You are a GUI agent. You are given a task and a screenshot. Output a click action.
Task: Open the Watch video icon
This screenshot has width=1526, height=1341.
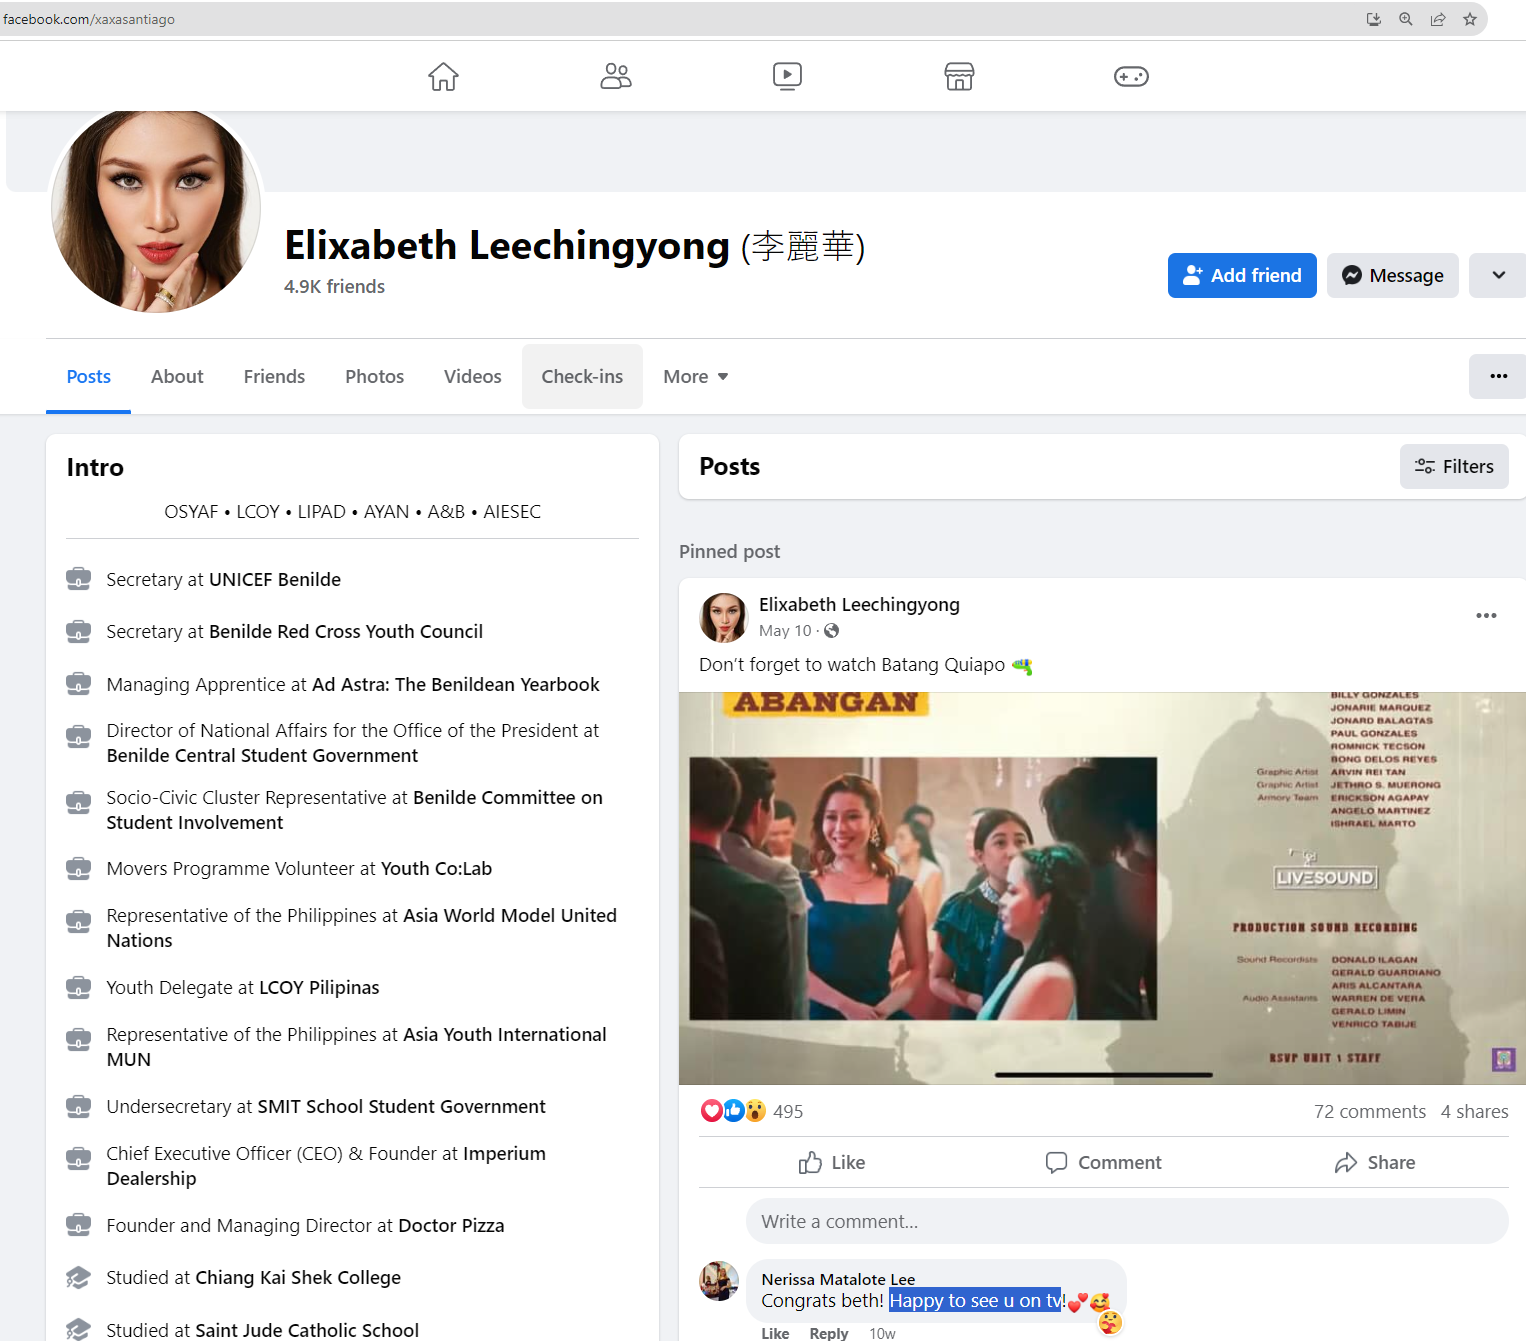point(787,76)
